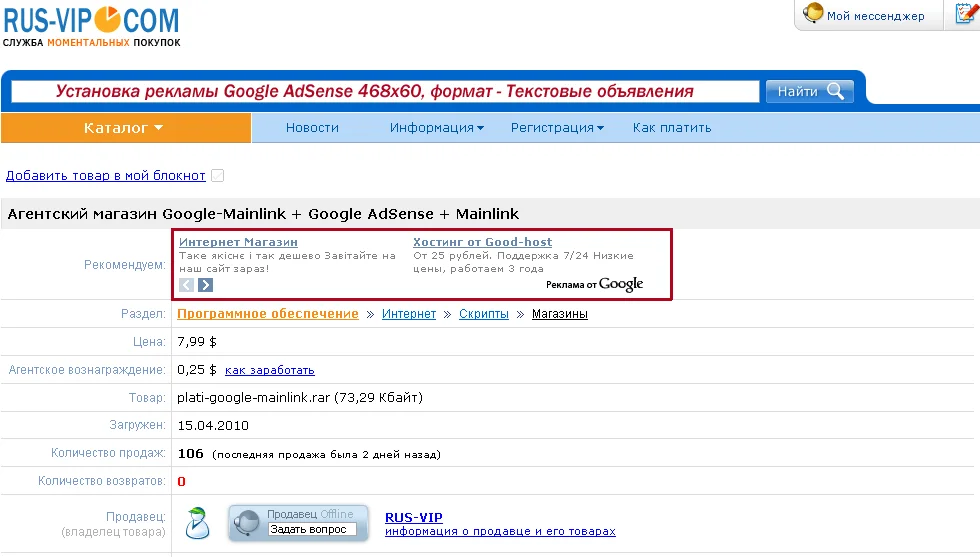Click the agent fee 0,25 $
Viewport: 980px width, 557px height.
pos(197,370)
